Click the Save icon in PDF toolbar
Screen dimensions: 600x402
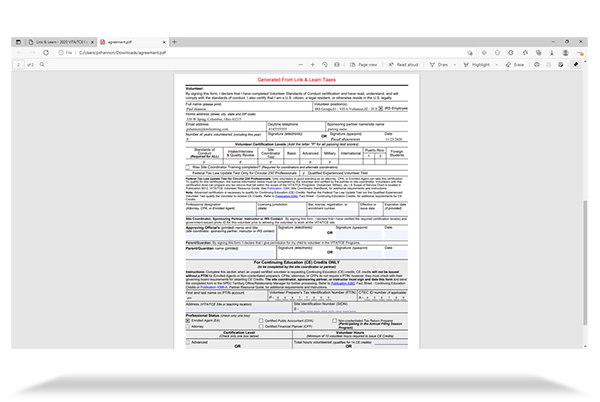(549, 65)
